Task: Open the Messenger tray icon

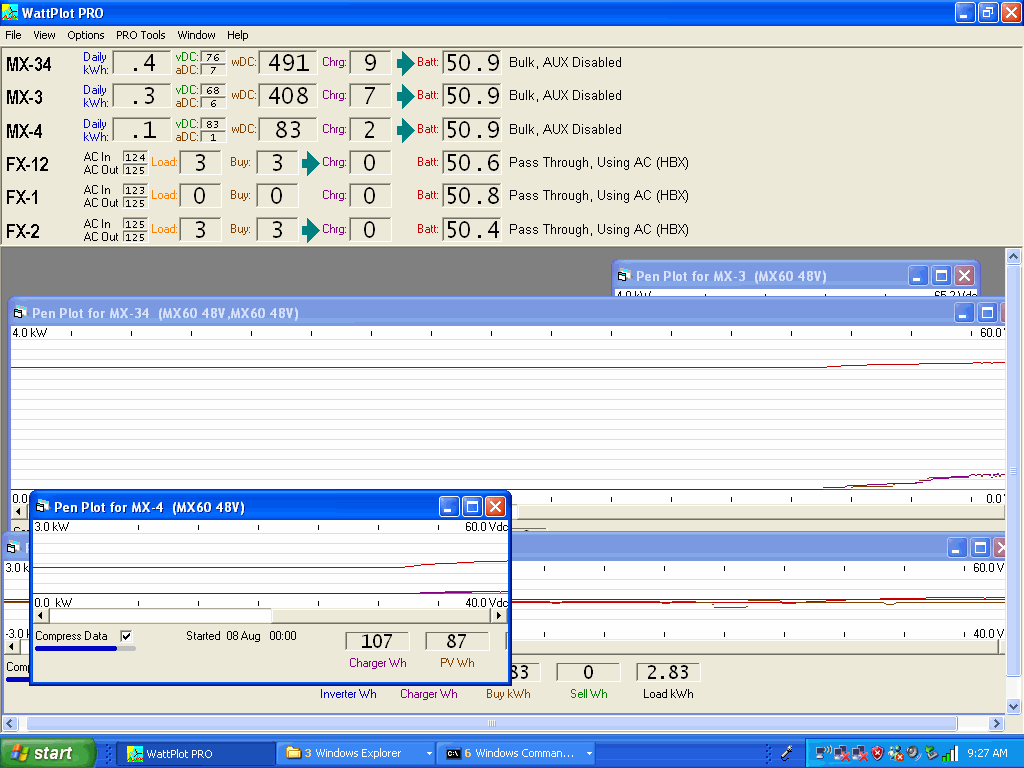Action: pyautogui.click(x=895, y=754)
